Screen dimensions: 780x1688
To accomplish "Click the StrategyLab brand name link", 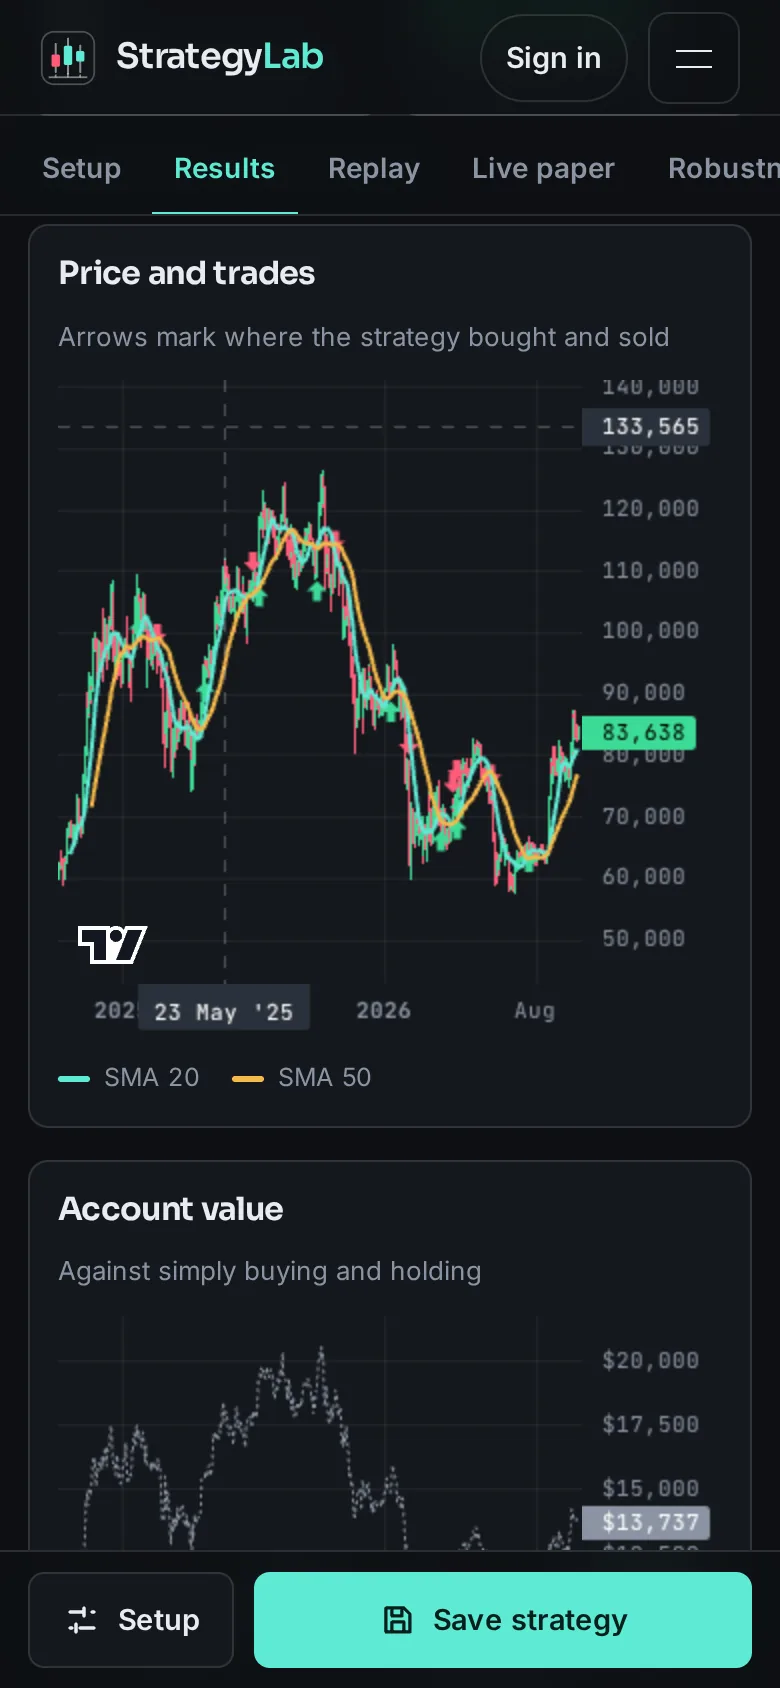I will [x=220, y=57].
